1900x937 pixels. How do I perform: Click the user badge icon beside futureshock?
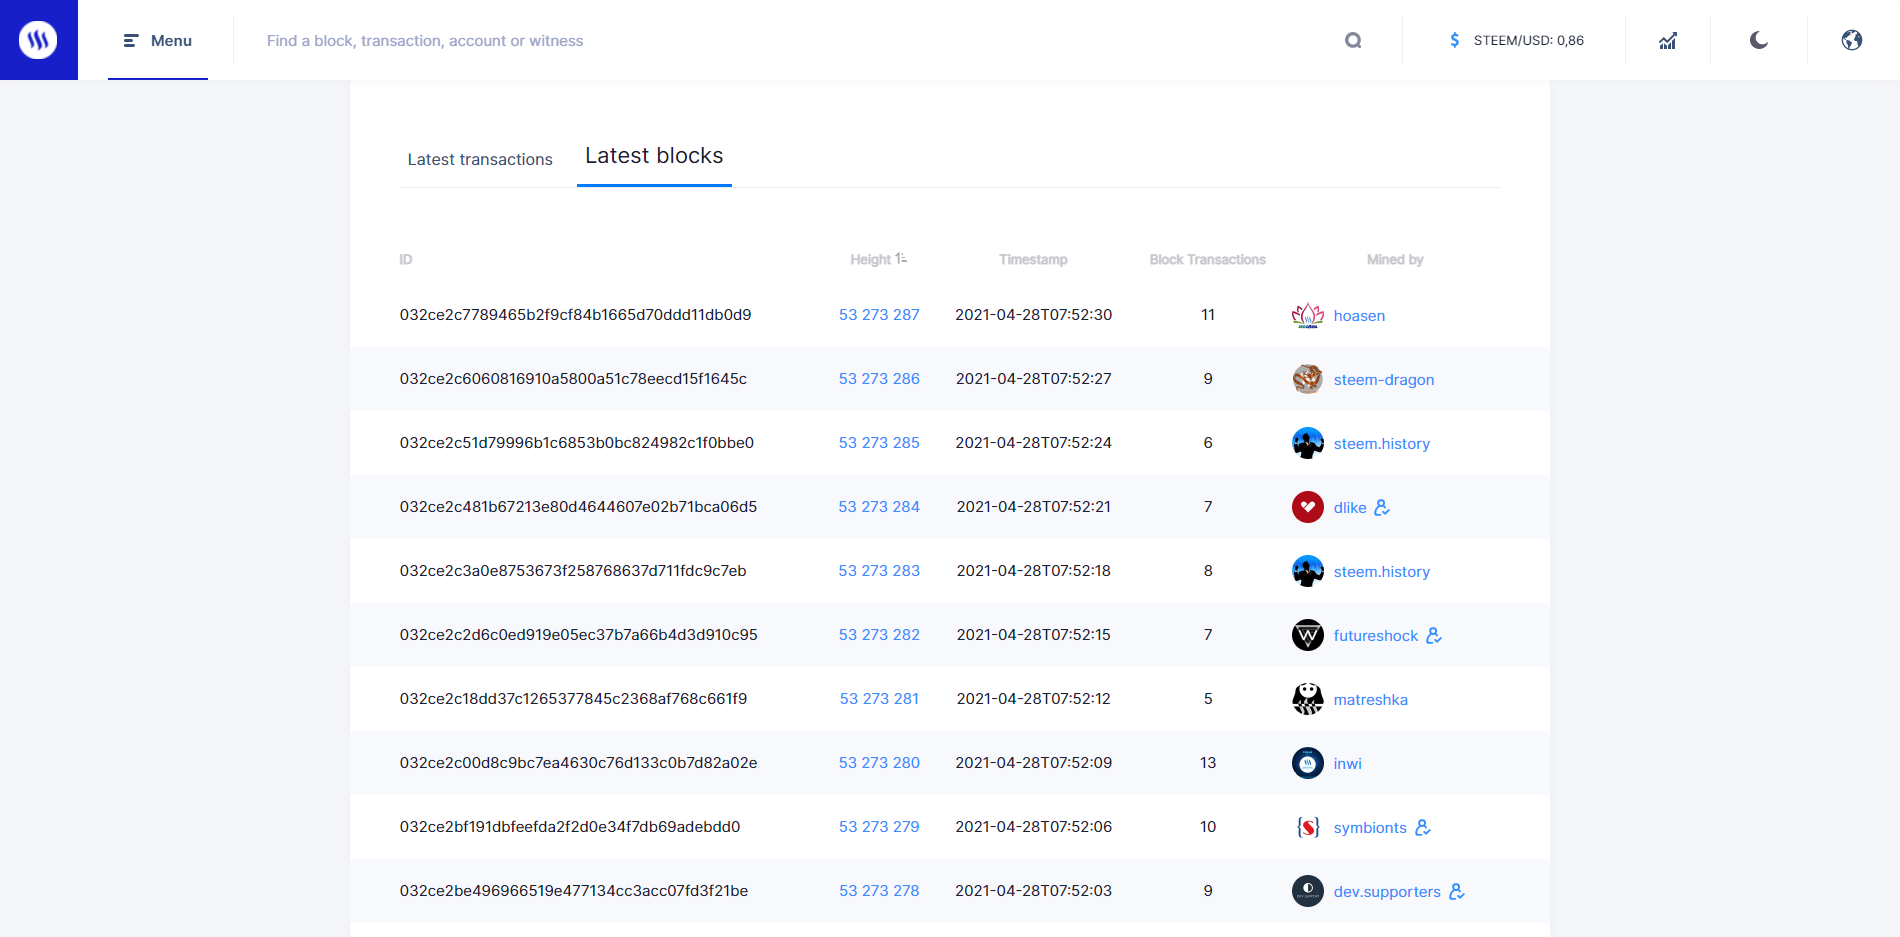coord(1434,635)
